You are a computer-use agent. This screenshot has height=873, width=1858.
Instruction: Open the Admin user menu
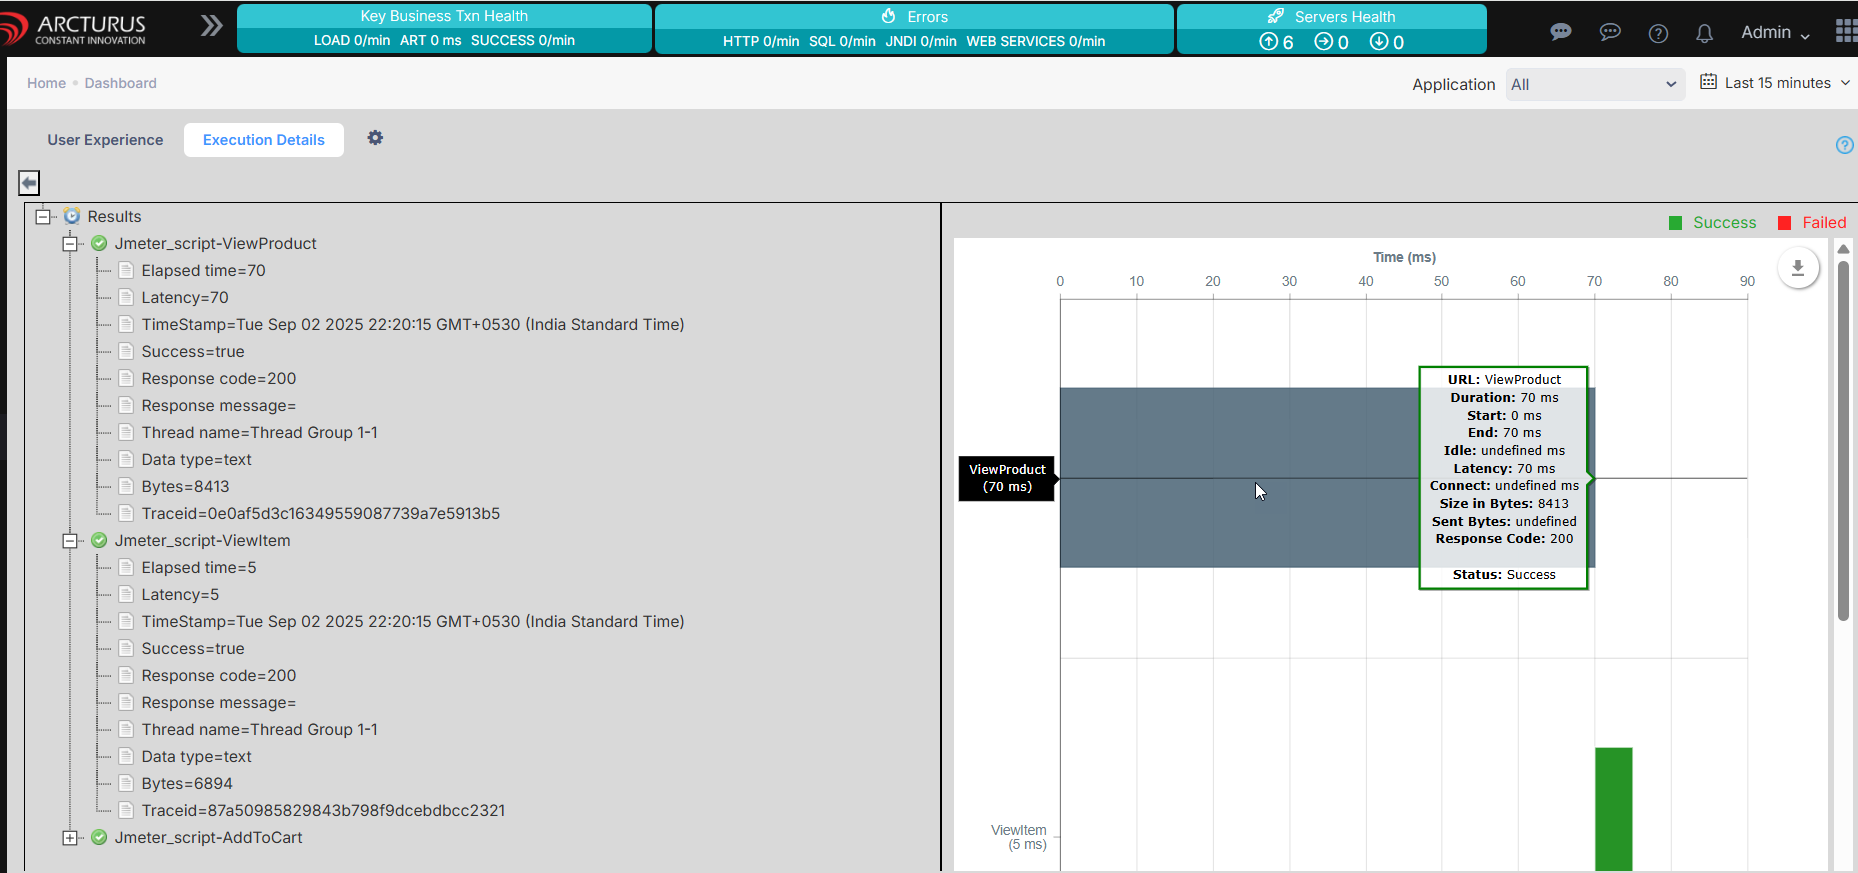pyautogui.click(x=1774, y=32)
